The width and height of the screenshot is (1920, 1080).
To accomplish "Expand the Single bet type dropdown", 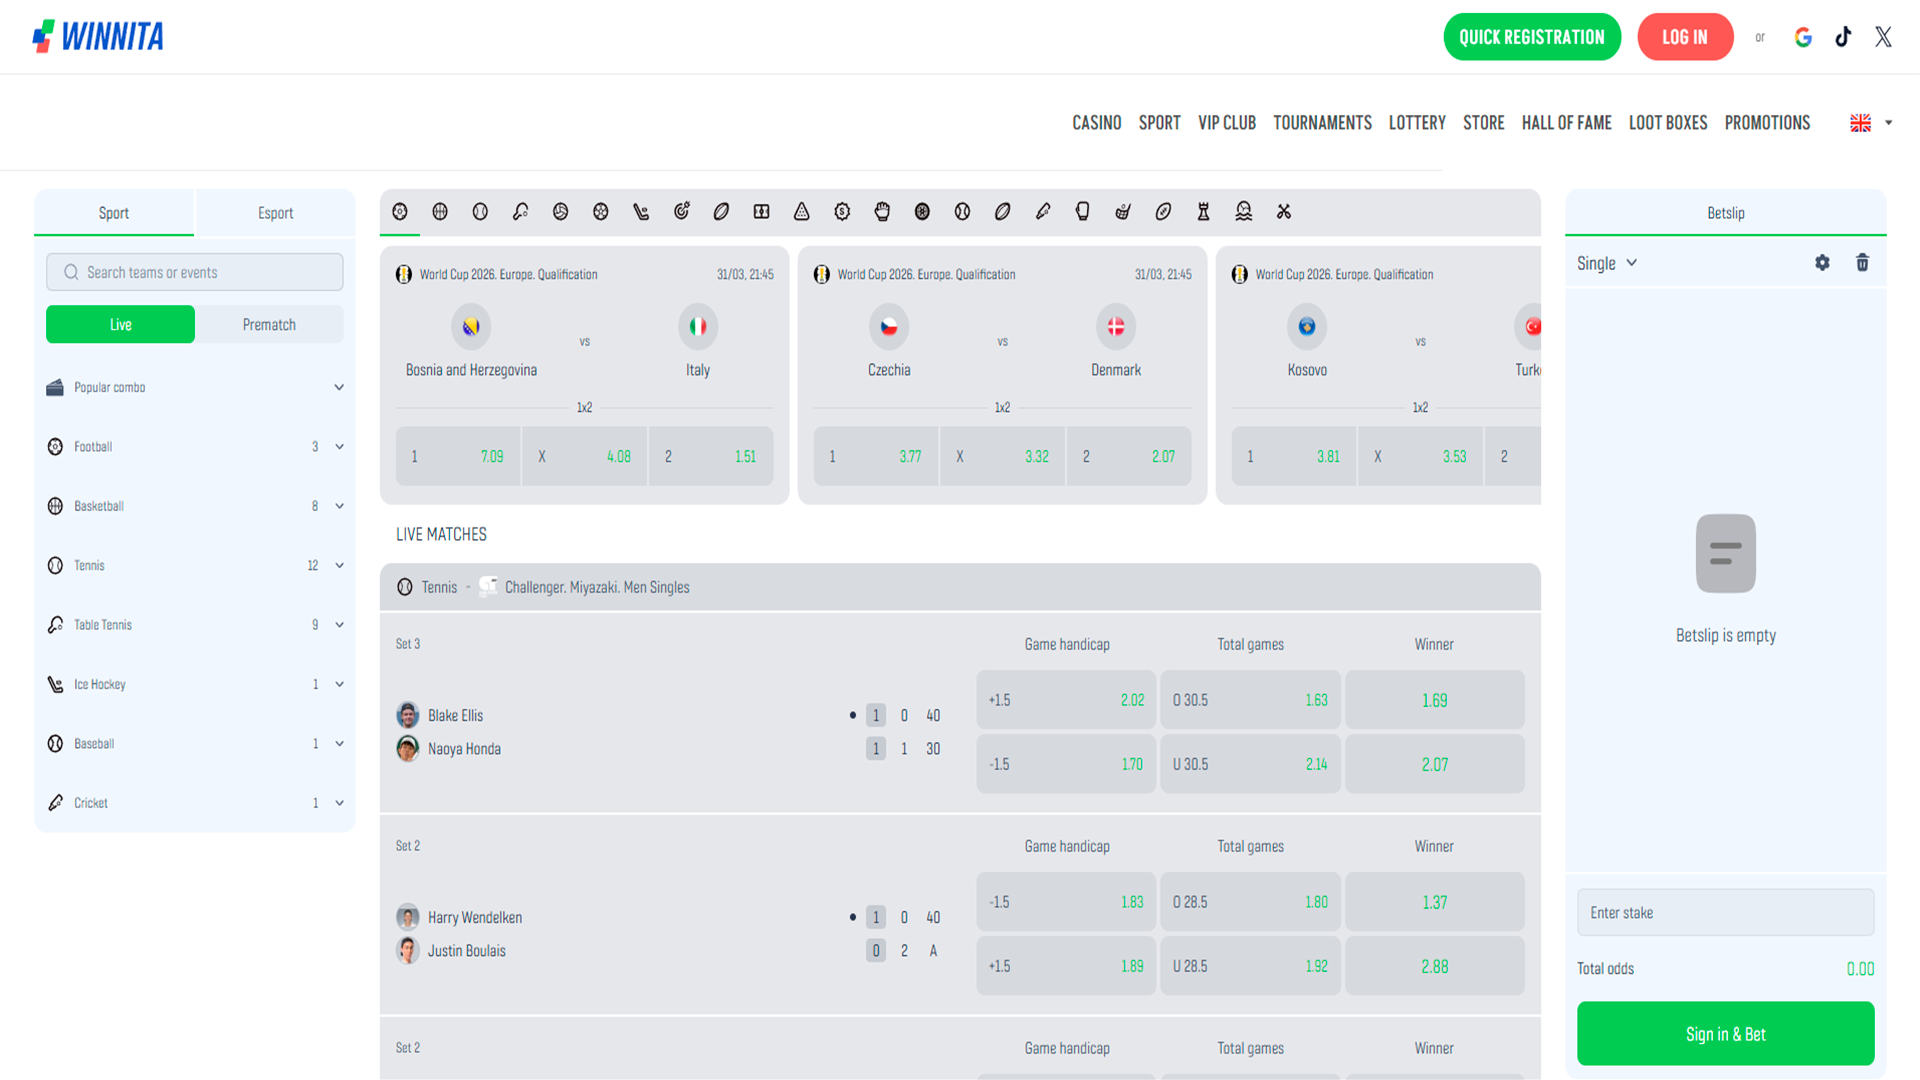I will tap(1607, 262).
